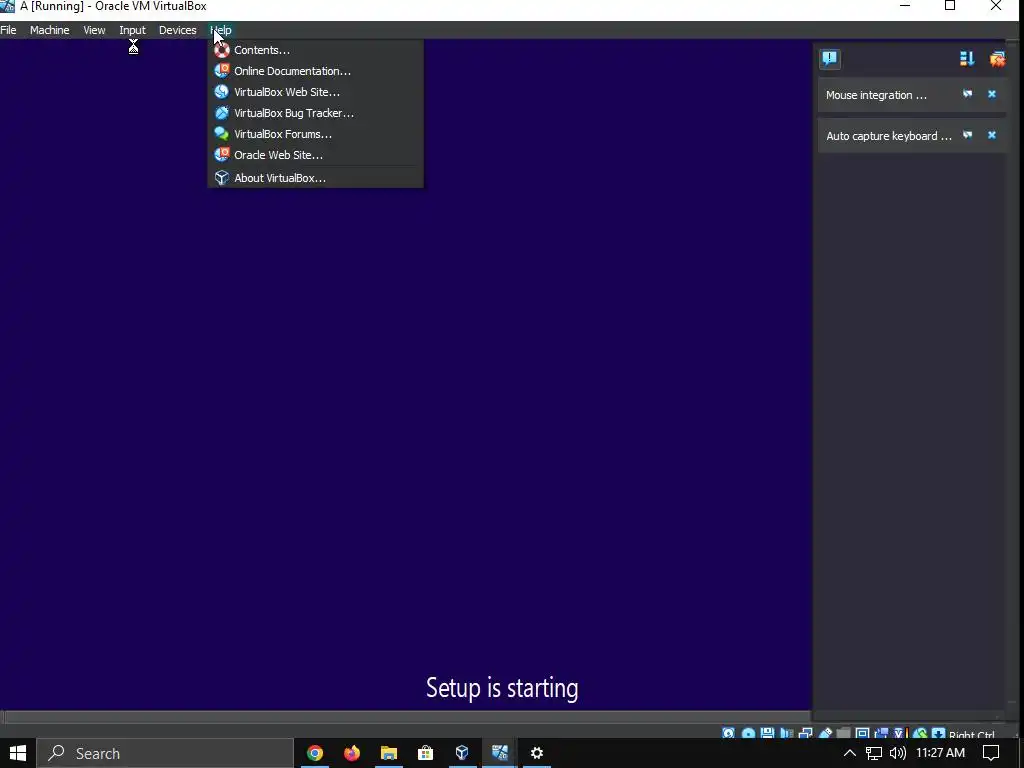
Task: Click the USB devices status icon
Action: click(x=825, y=733)
